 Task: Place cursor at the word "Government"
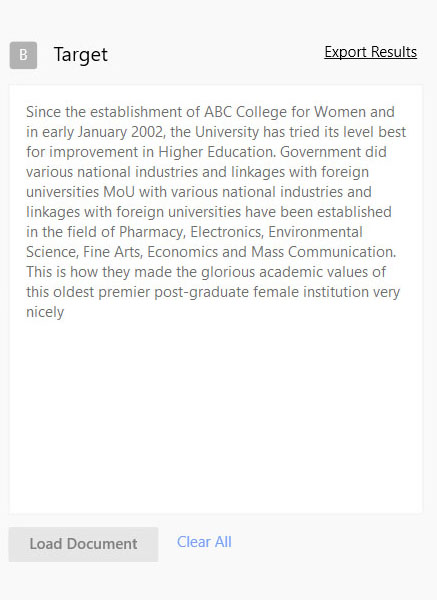[320, 152]
